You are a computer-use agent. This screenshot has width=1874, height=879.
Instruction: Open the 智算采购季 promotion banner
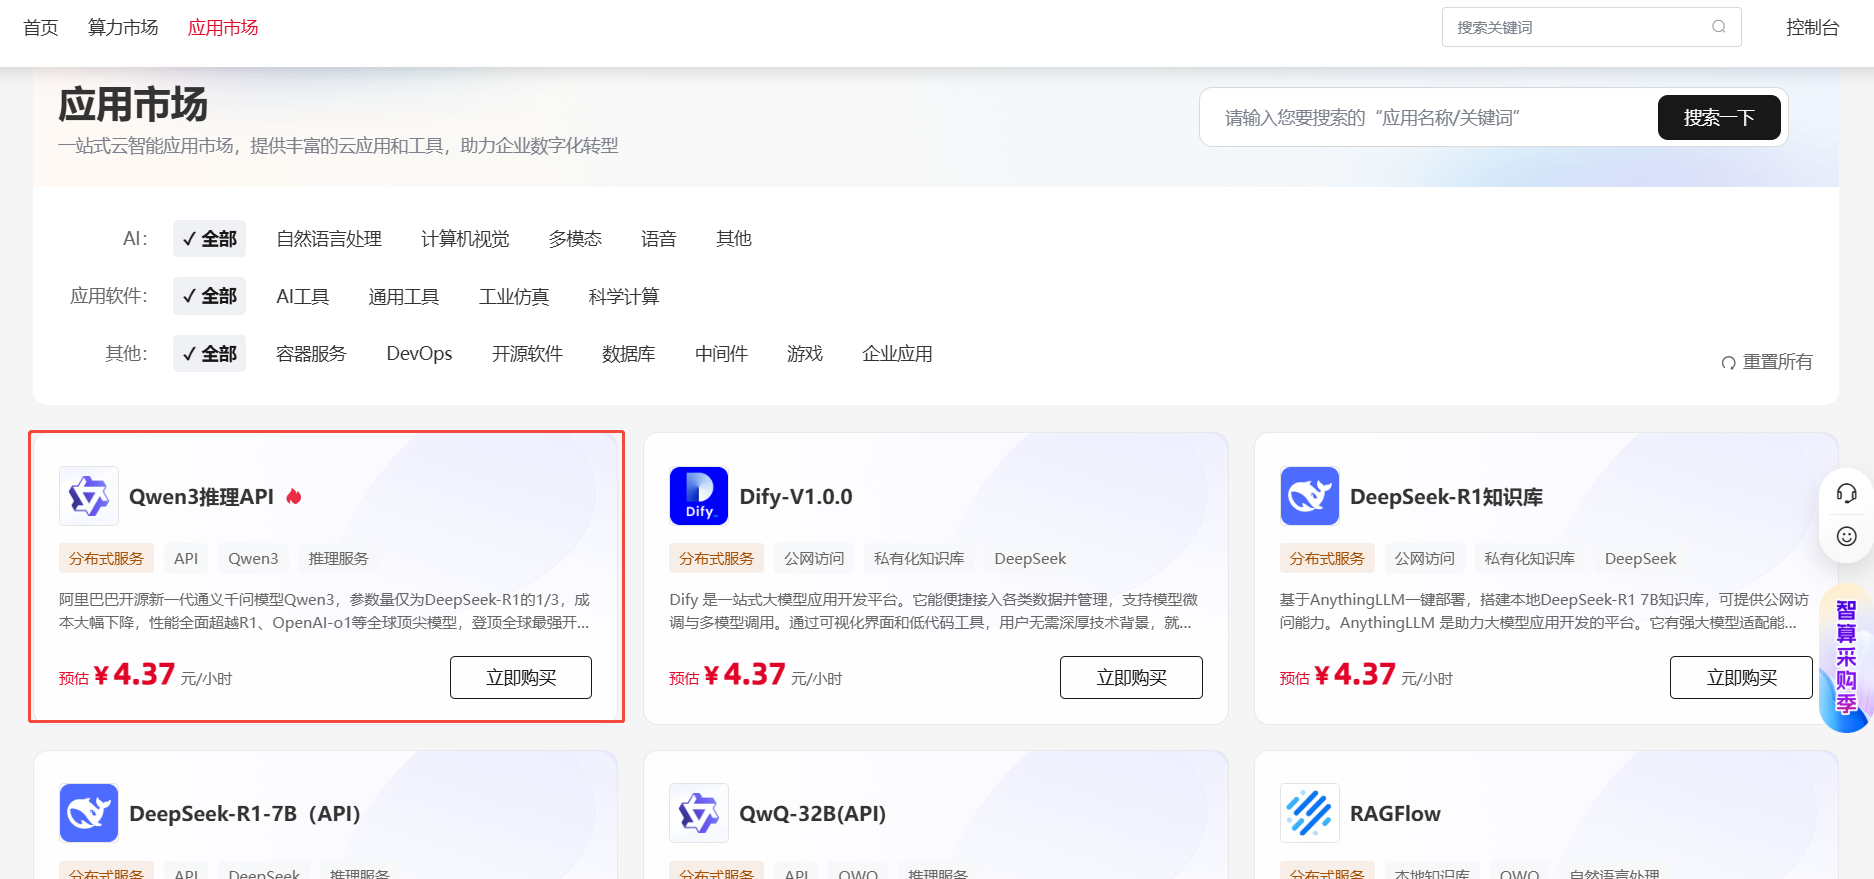coord(1846,657)
